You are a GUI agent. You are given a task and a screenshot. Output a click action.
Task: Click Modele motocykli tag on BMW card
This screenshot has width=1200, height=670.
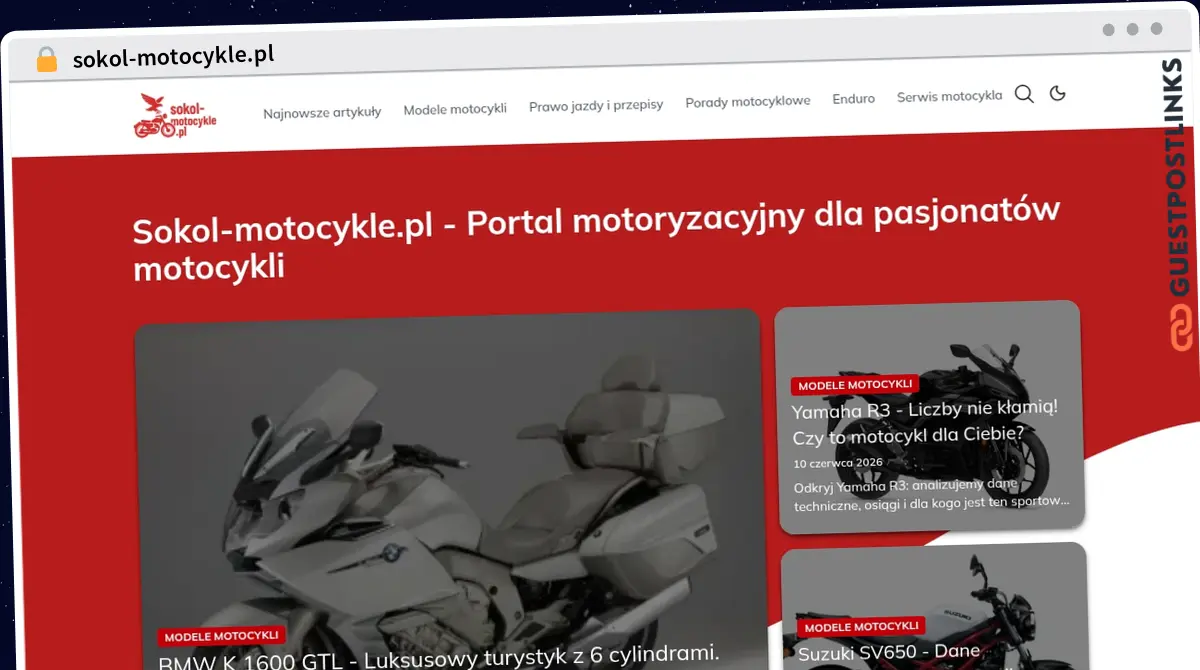pyautogui.click(x=222, y=636)
